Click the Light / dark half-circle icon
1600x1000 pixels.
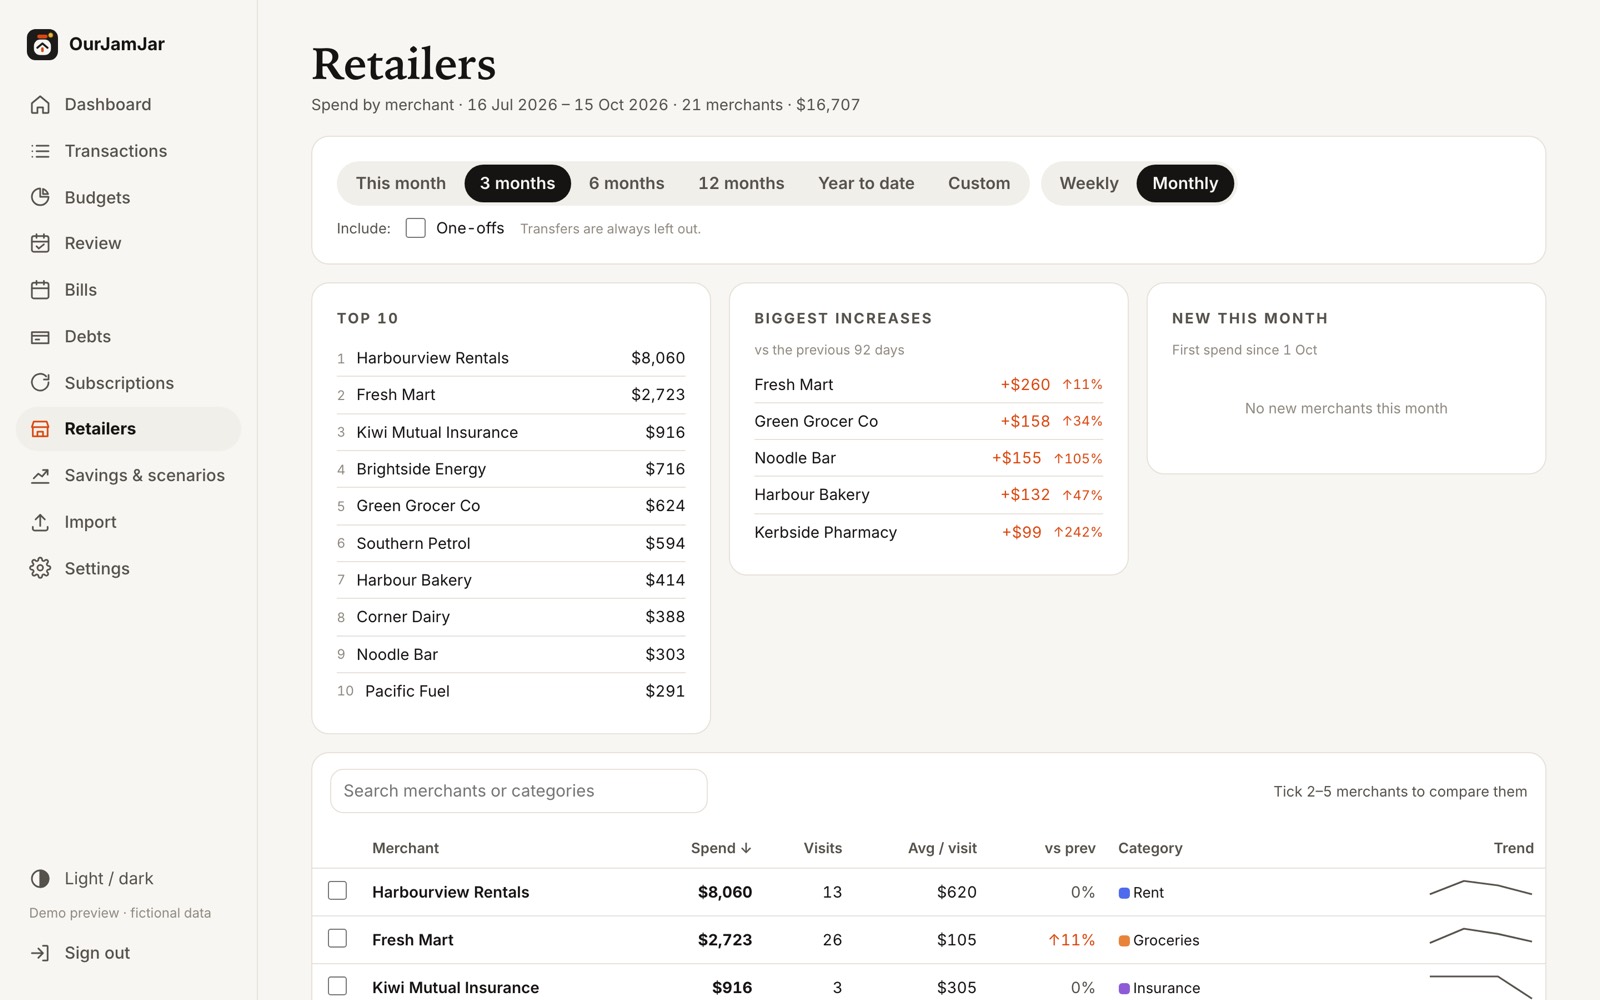pos(40,879)
